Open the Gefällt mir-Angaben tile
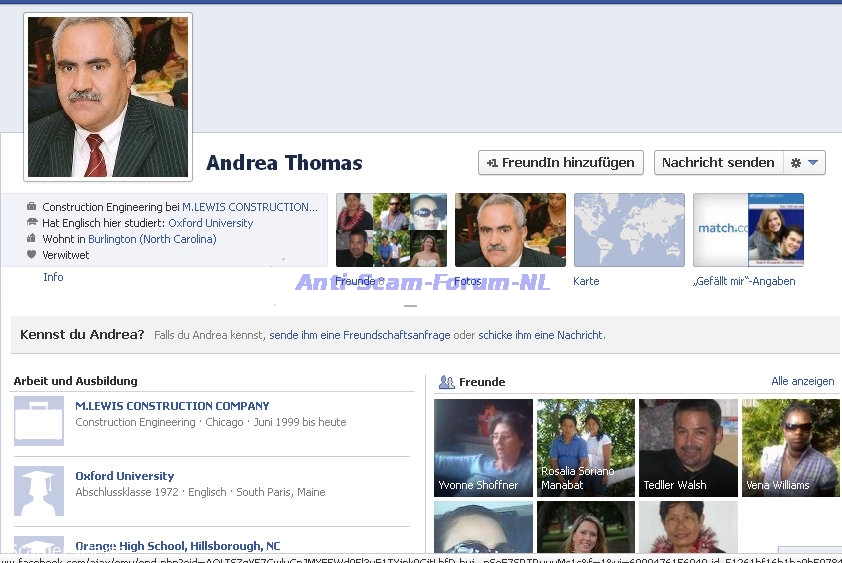This screenshot has height=563, width=842. tap(748, 230)
